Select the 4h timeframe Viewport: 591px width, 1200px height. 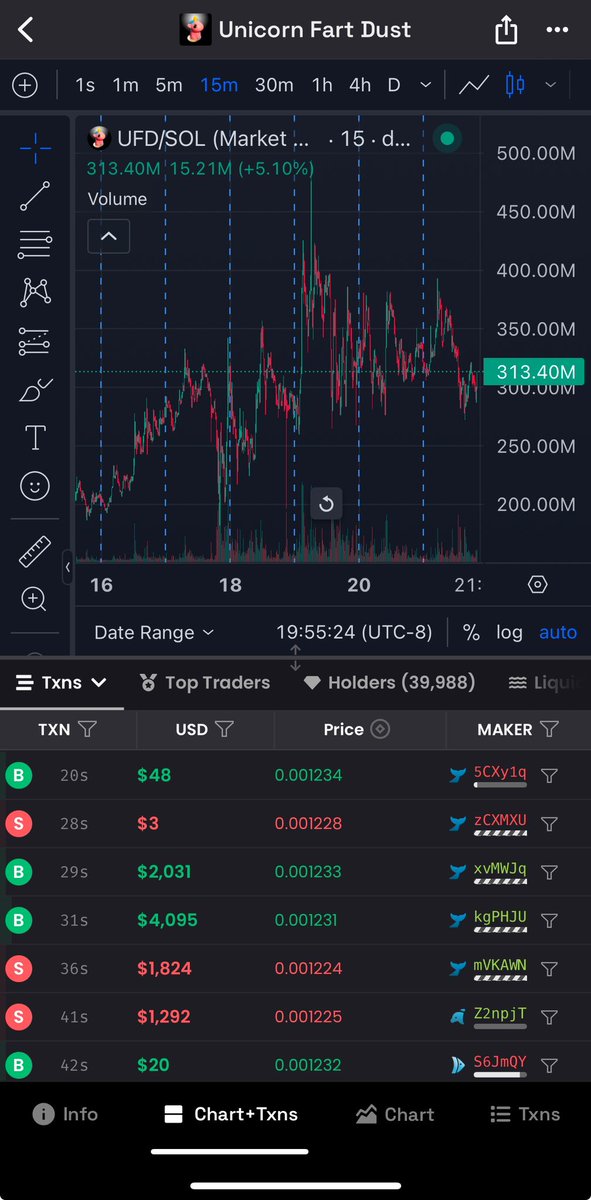click(x=360, y=85)
